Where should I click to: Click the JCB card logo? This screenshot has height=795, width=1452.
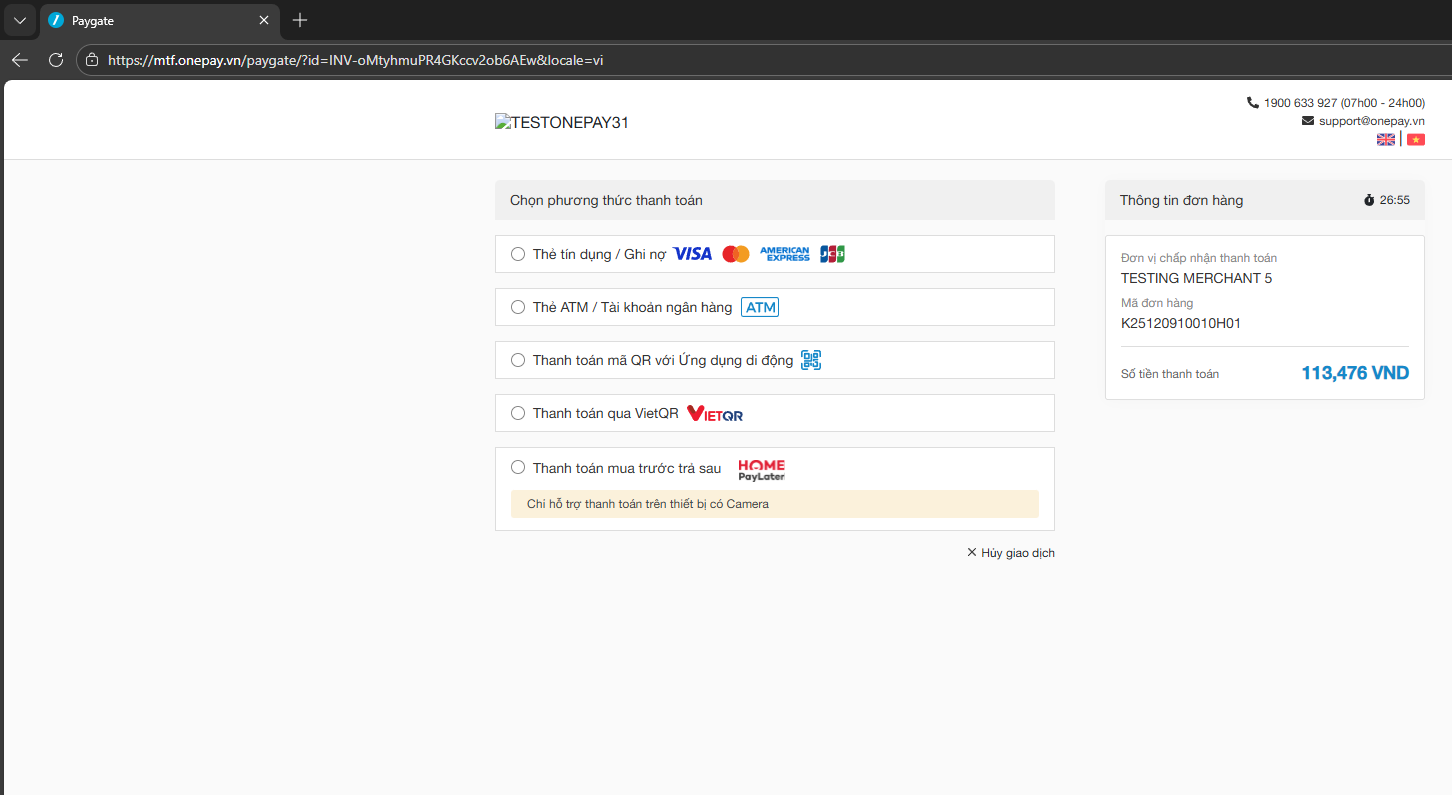pos(832,254)
